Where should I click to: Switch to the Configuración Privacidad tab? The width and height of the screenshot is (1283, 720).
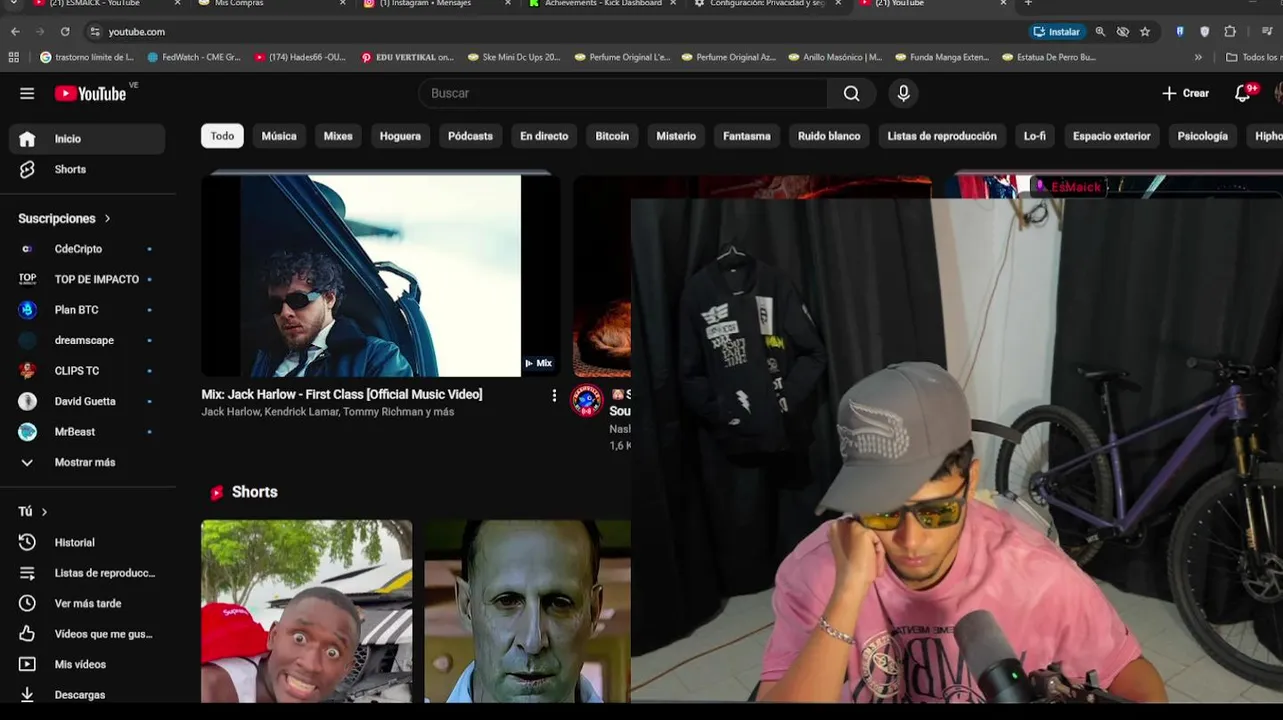766,4
